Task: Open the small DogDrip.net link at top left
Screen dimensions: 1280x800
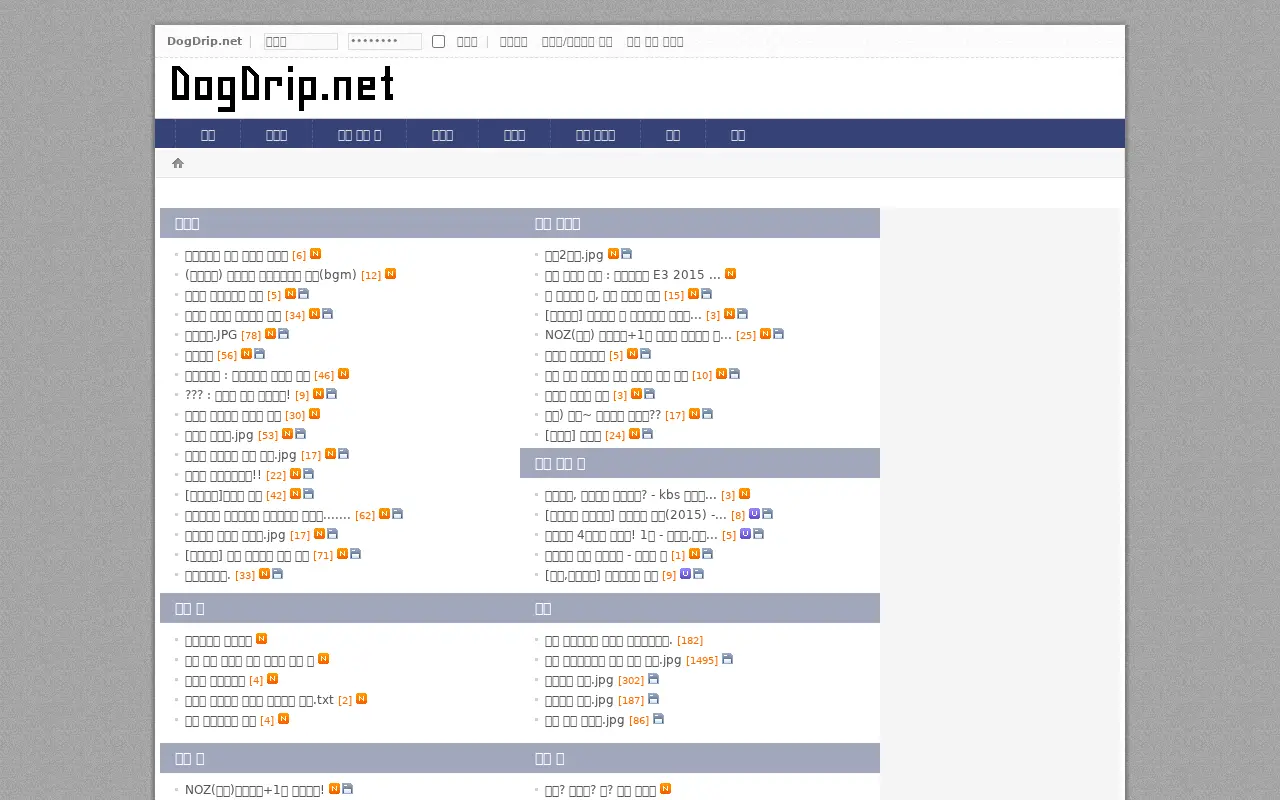Action: pyautogui.click(x=204, y=41)
